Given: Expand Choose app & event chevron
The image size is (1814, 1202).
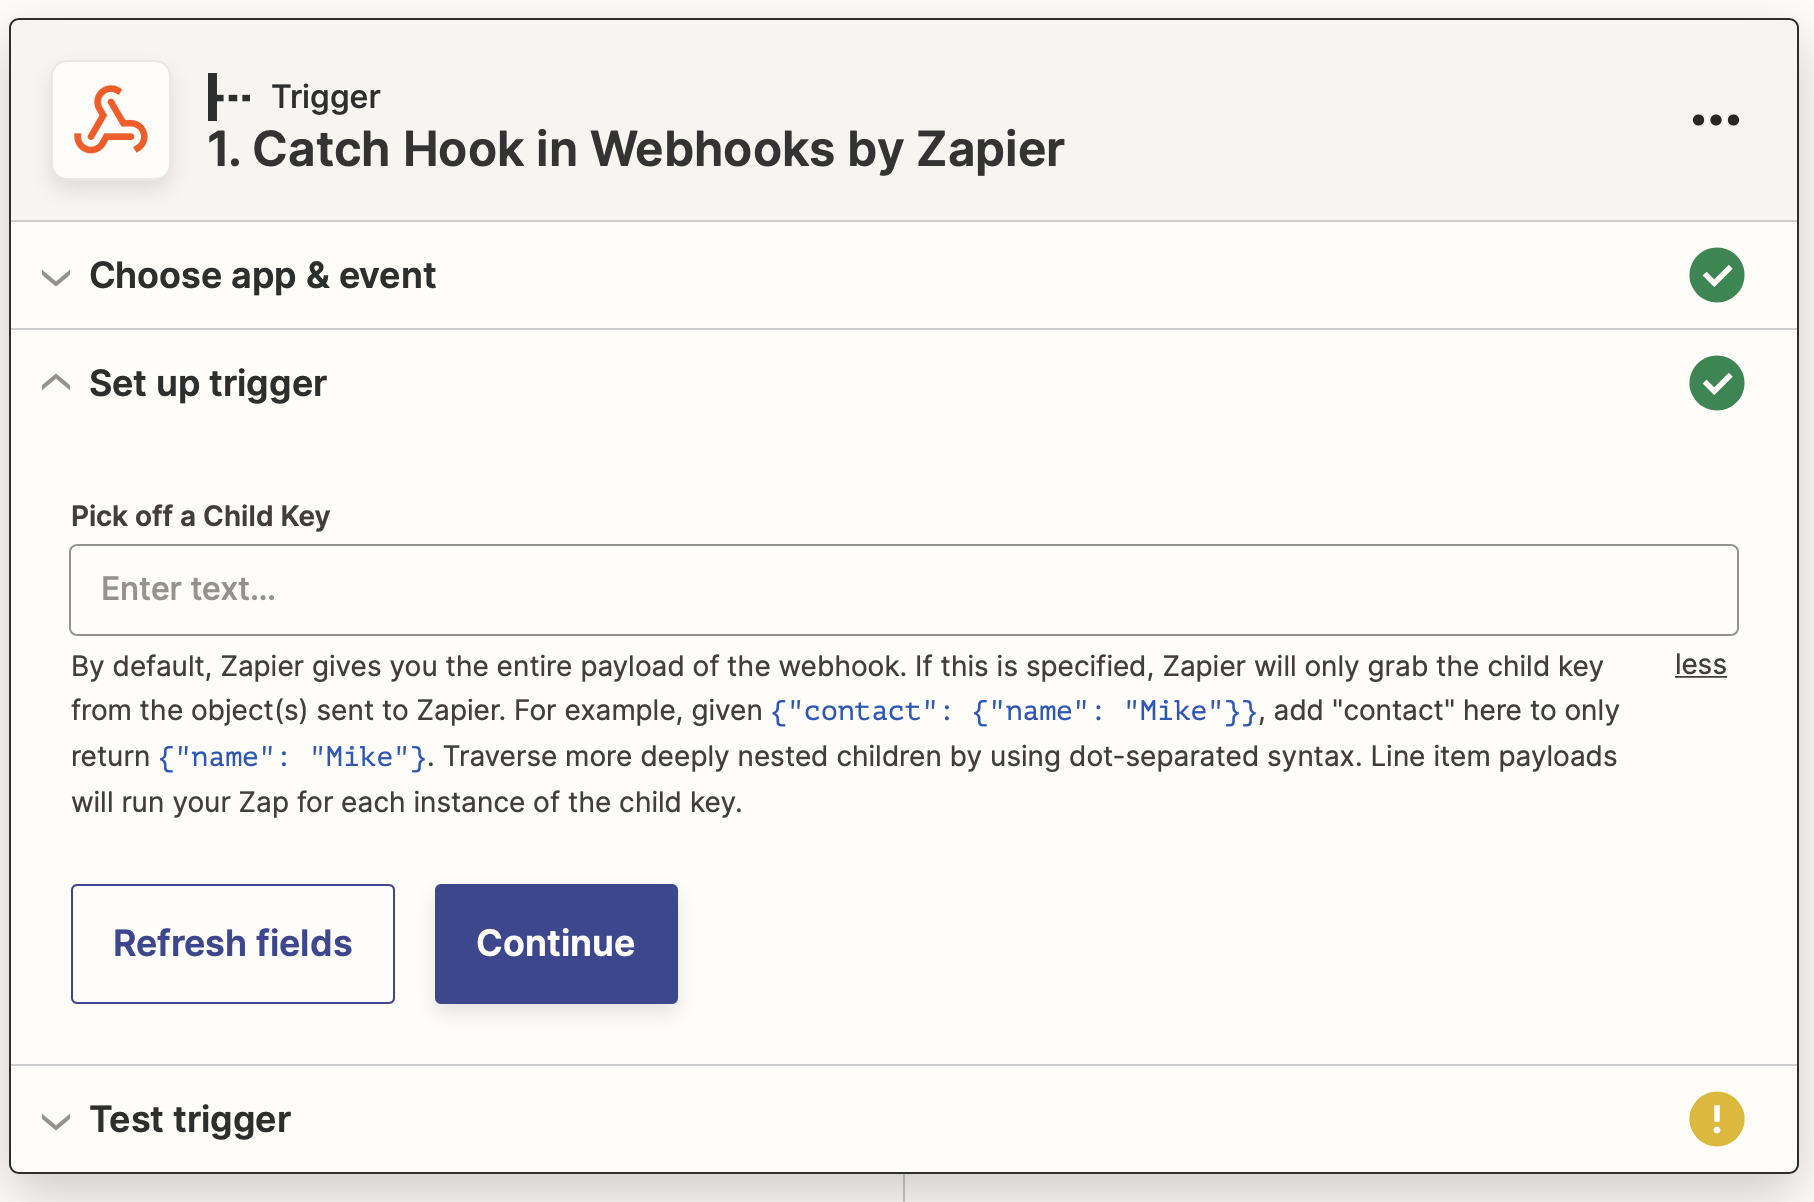Looking at the screenshot, I should click(x=56, y=277).
